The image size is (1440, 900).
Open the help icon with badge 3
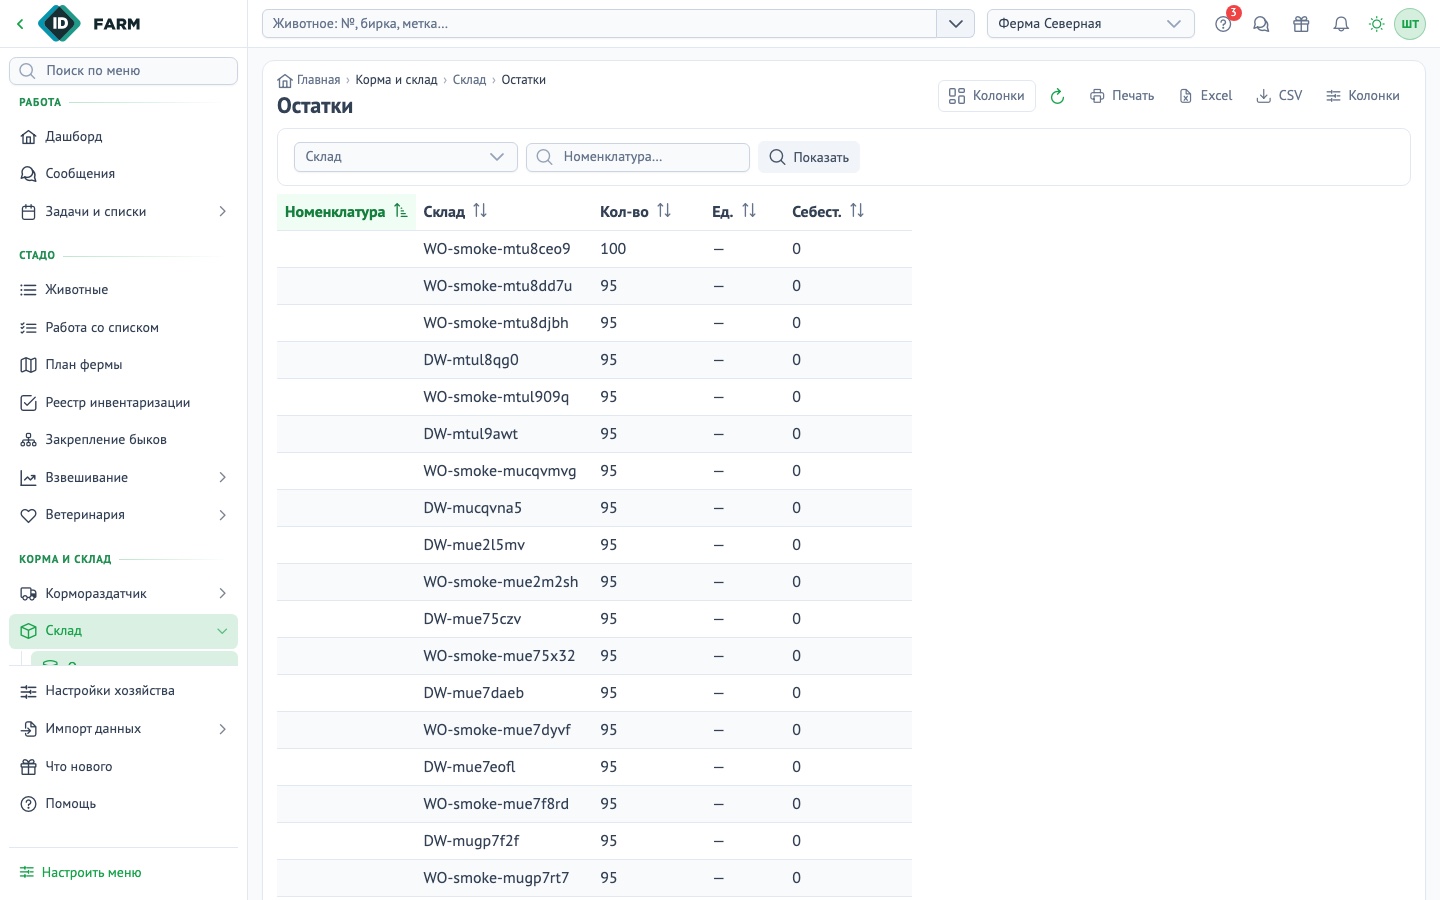pyautogui.click(x=1223, y=24)
